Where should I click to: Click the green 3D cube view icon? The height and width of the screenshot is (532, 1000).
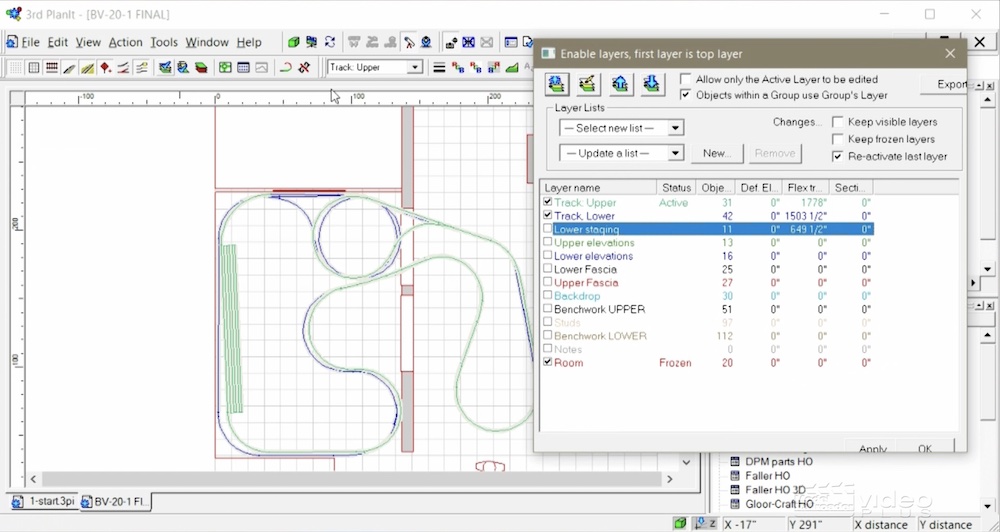[293, 42]
